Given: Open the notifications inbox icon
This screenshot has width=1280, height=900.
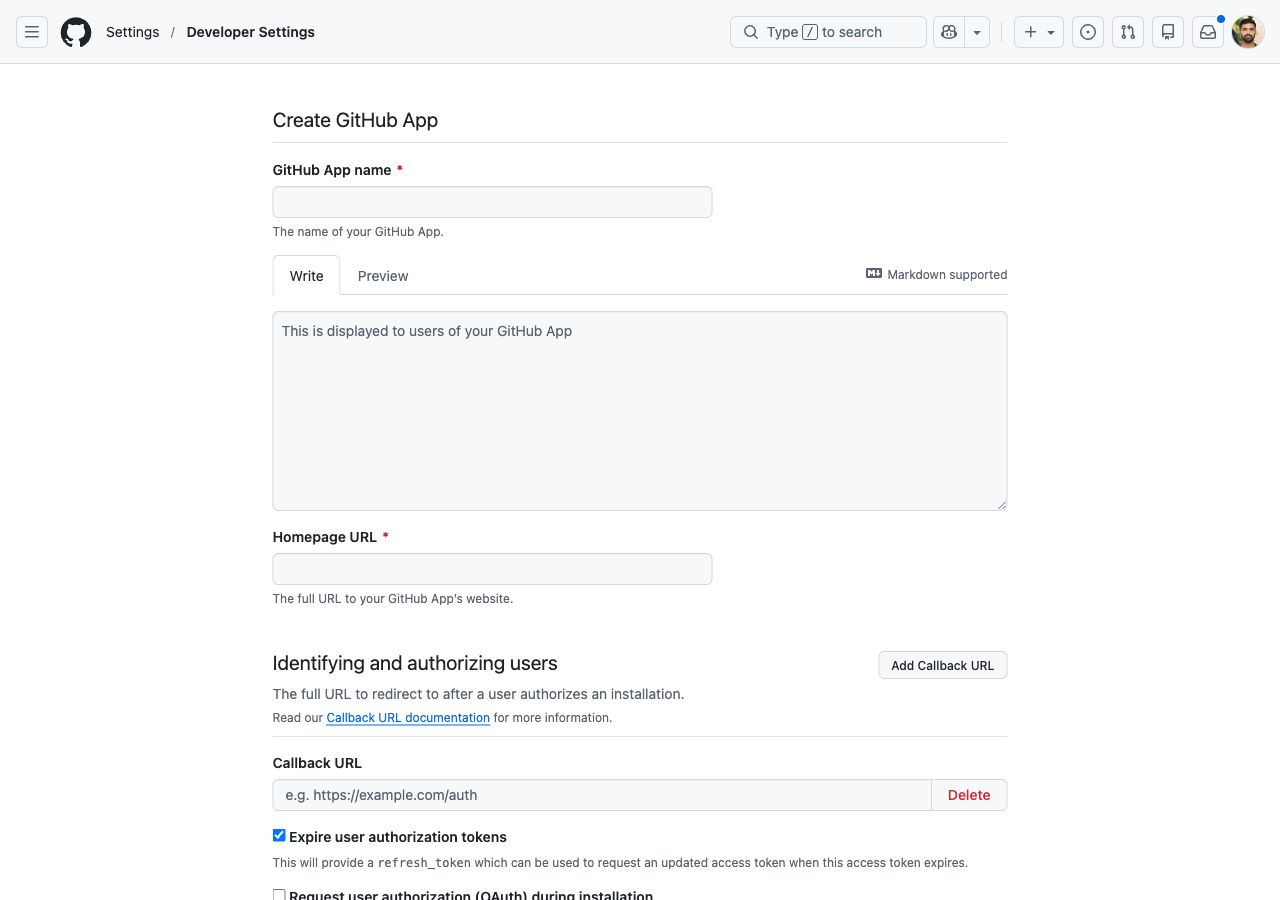Looking at the screenshot, I should (1208, 32).
